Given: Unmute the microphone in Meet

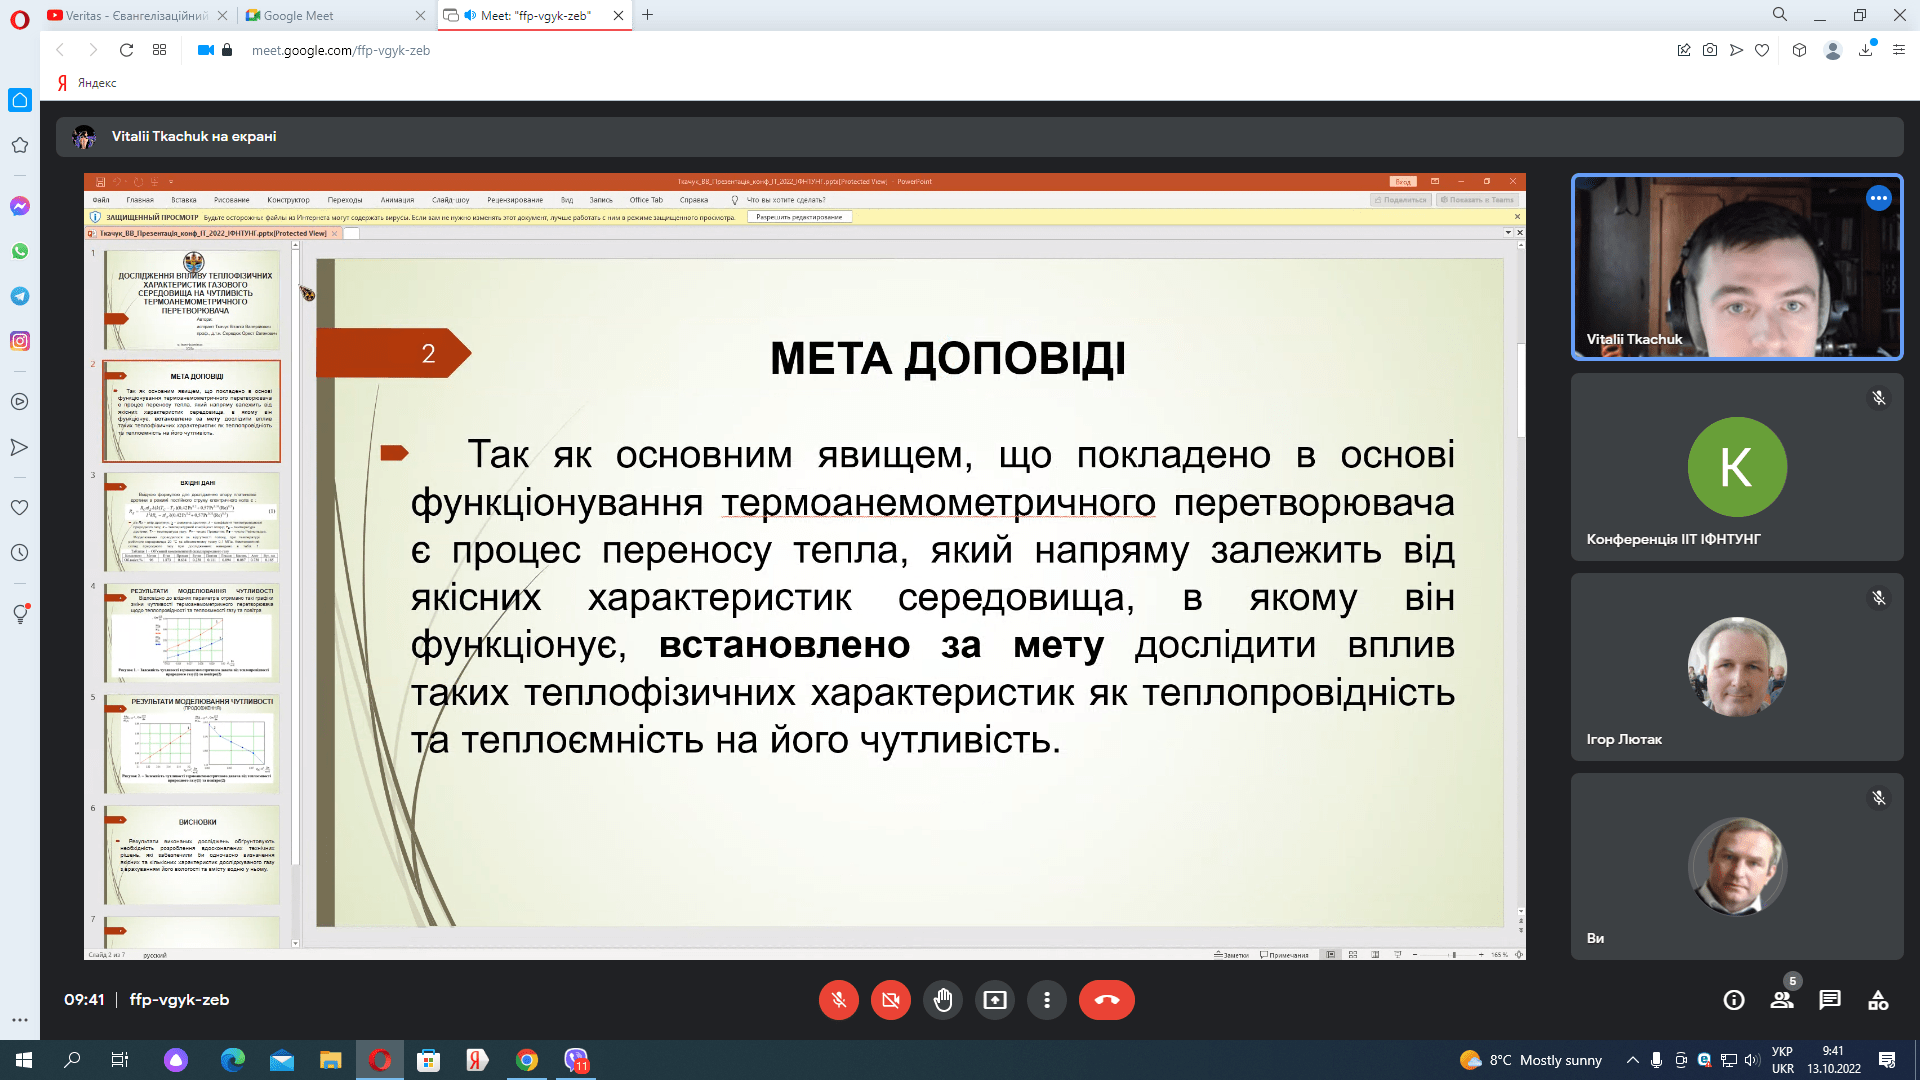Looking at the screenshot, I should [838, 1000].
